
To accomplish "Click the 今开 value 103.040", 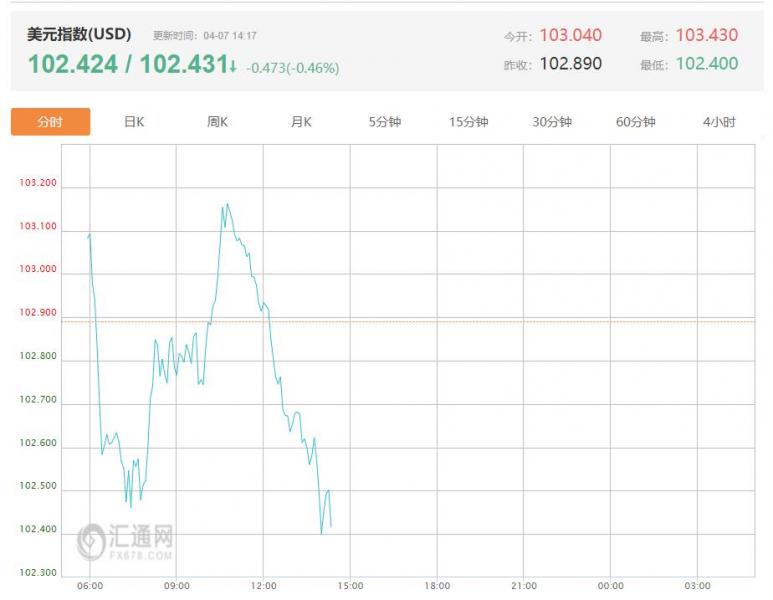I will 570,35.
